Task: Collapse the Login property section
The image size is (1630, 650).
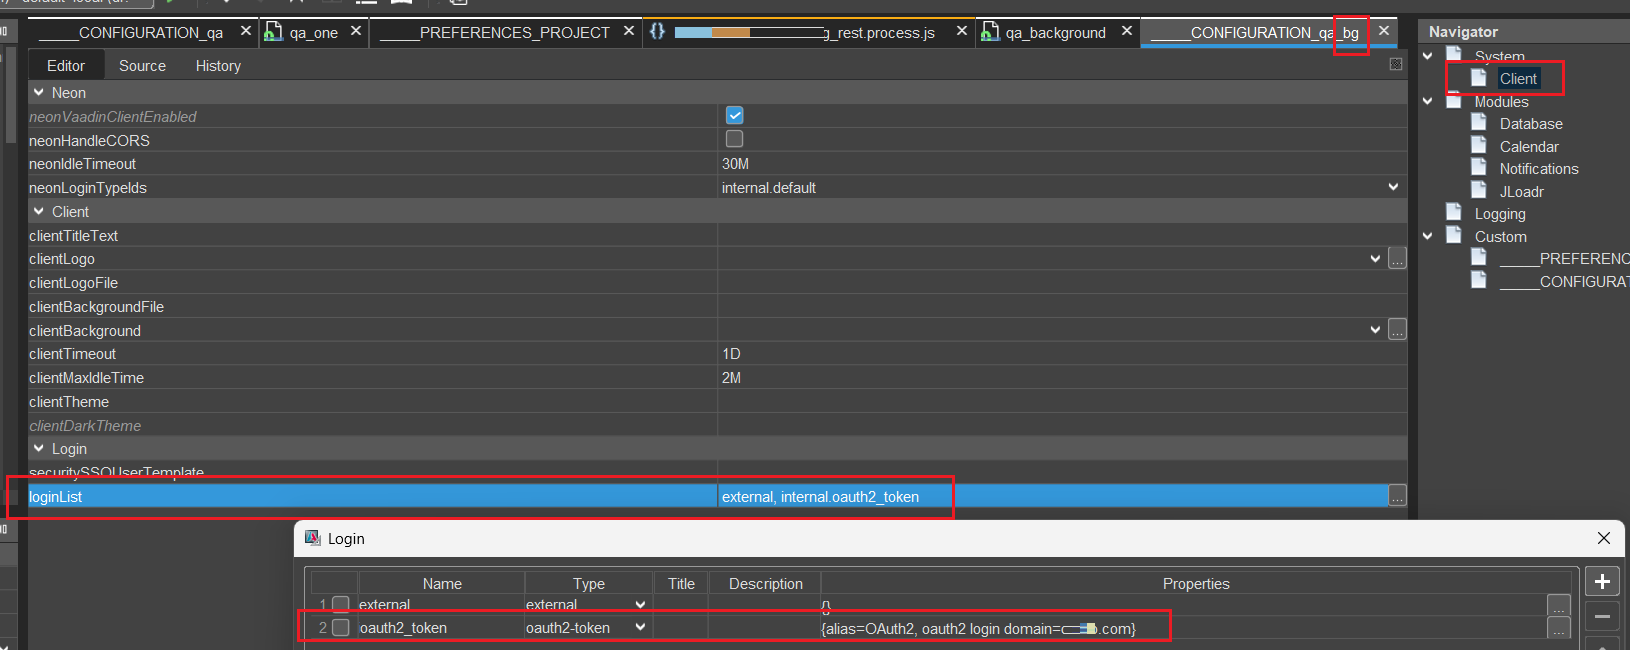Action: click(39, 448)
